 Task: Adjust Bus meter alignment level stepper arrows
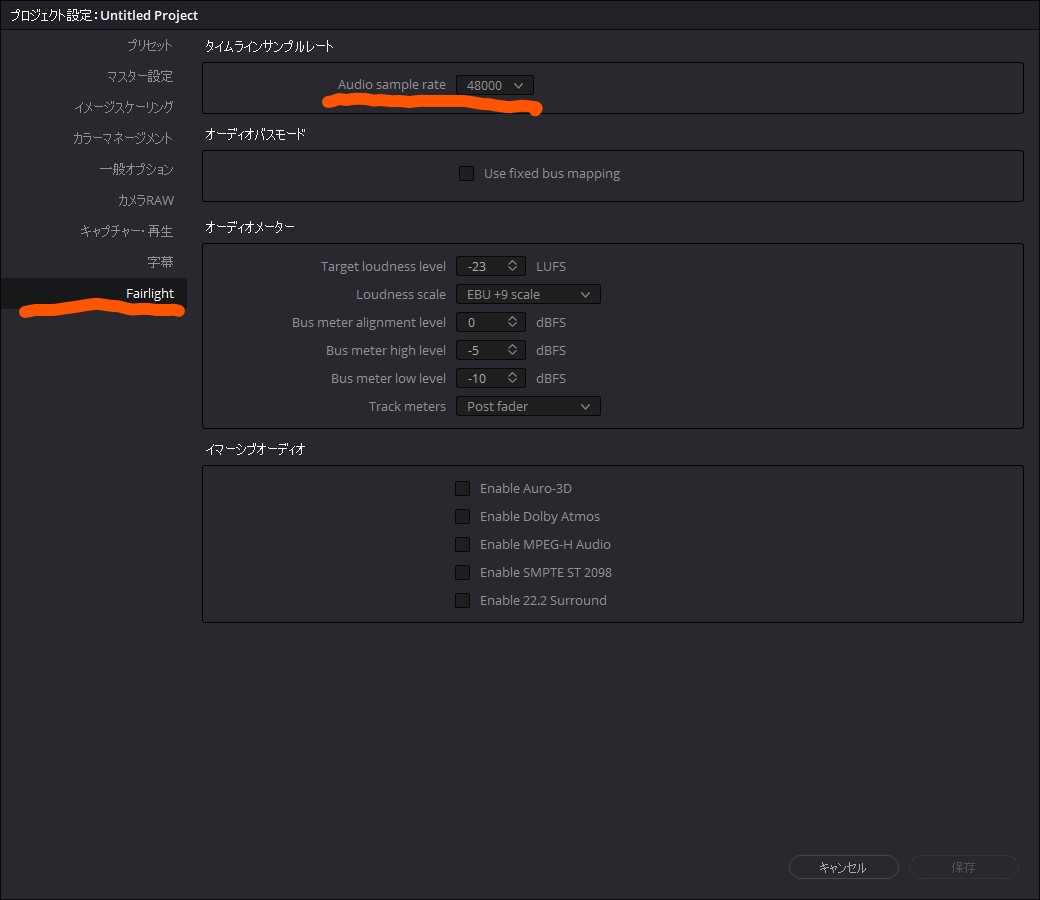(512, 322)
